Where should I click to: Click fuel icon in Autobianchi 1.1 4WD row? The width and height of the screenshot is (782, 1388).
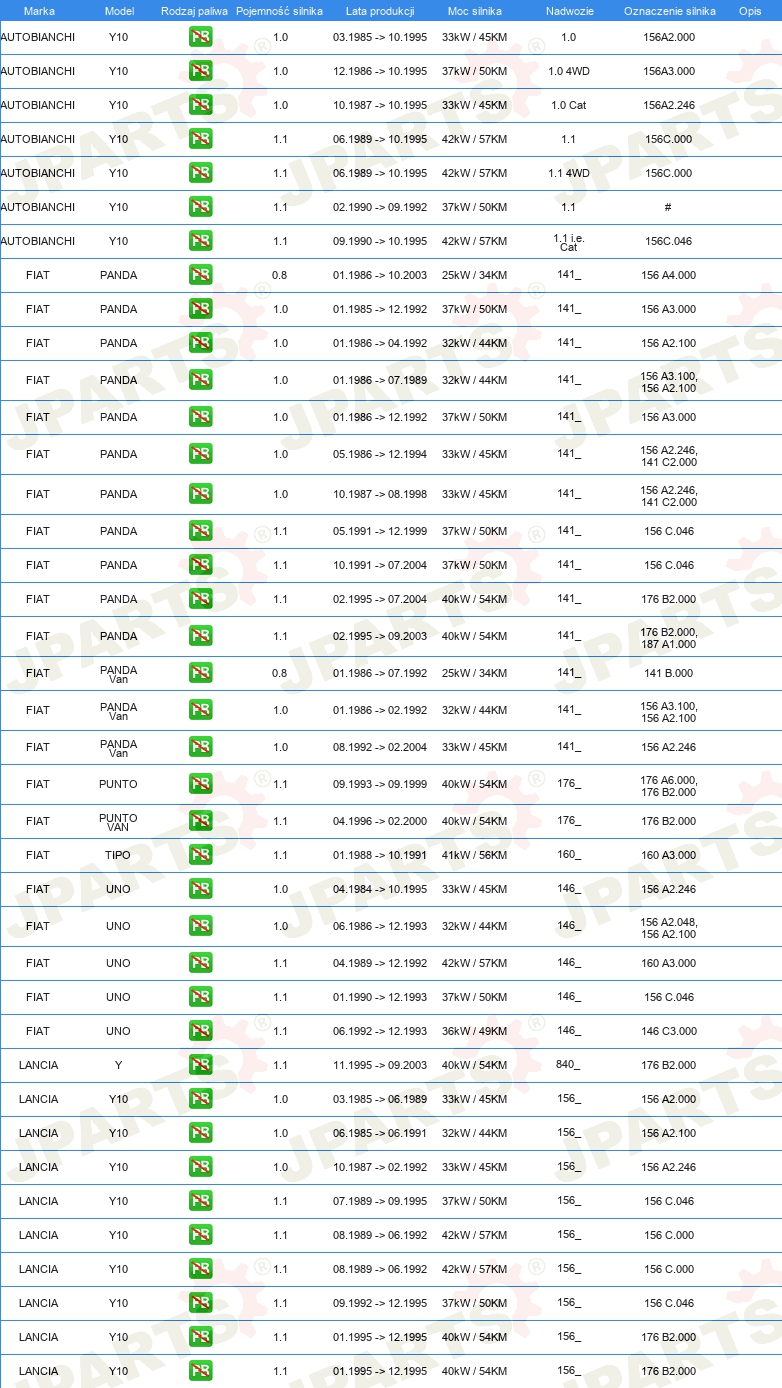(x=200, y=173)
